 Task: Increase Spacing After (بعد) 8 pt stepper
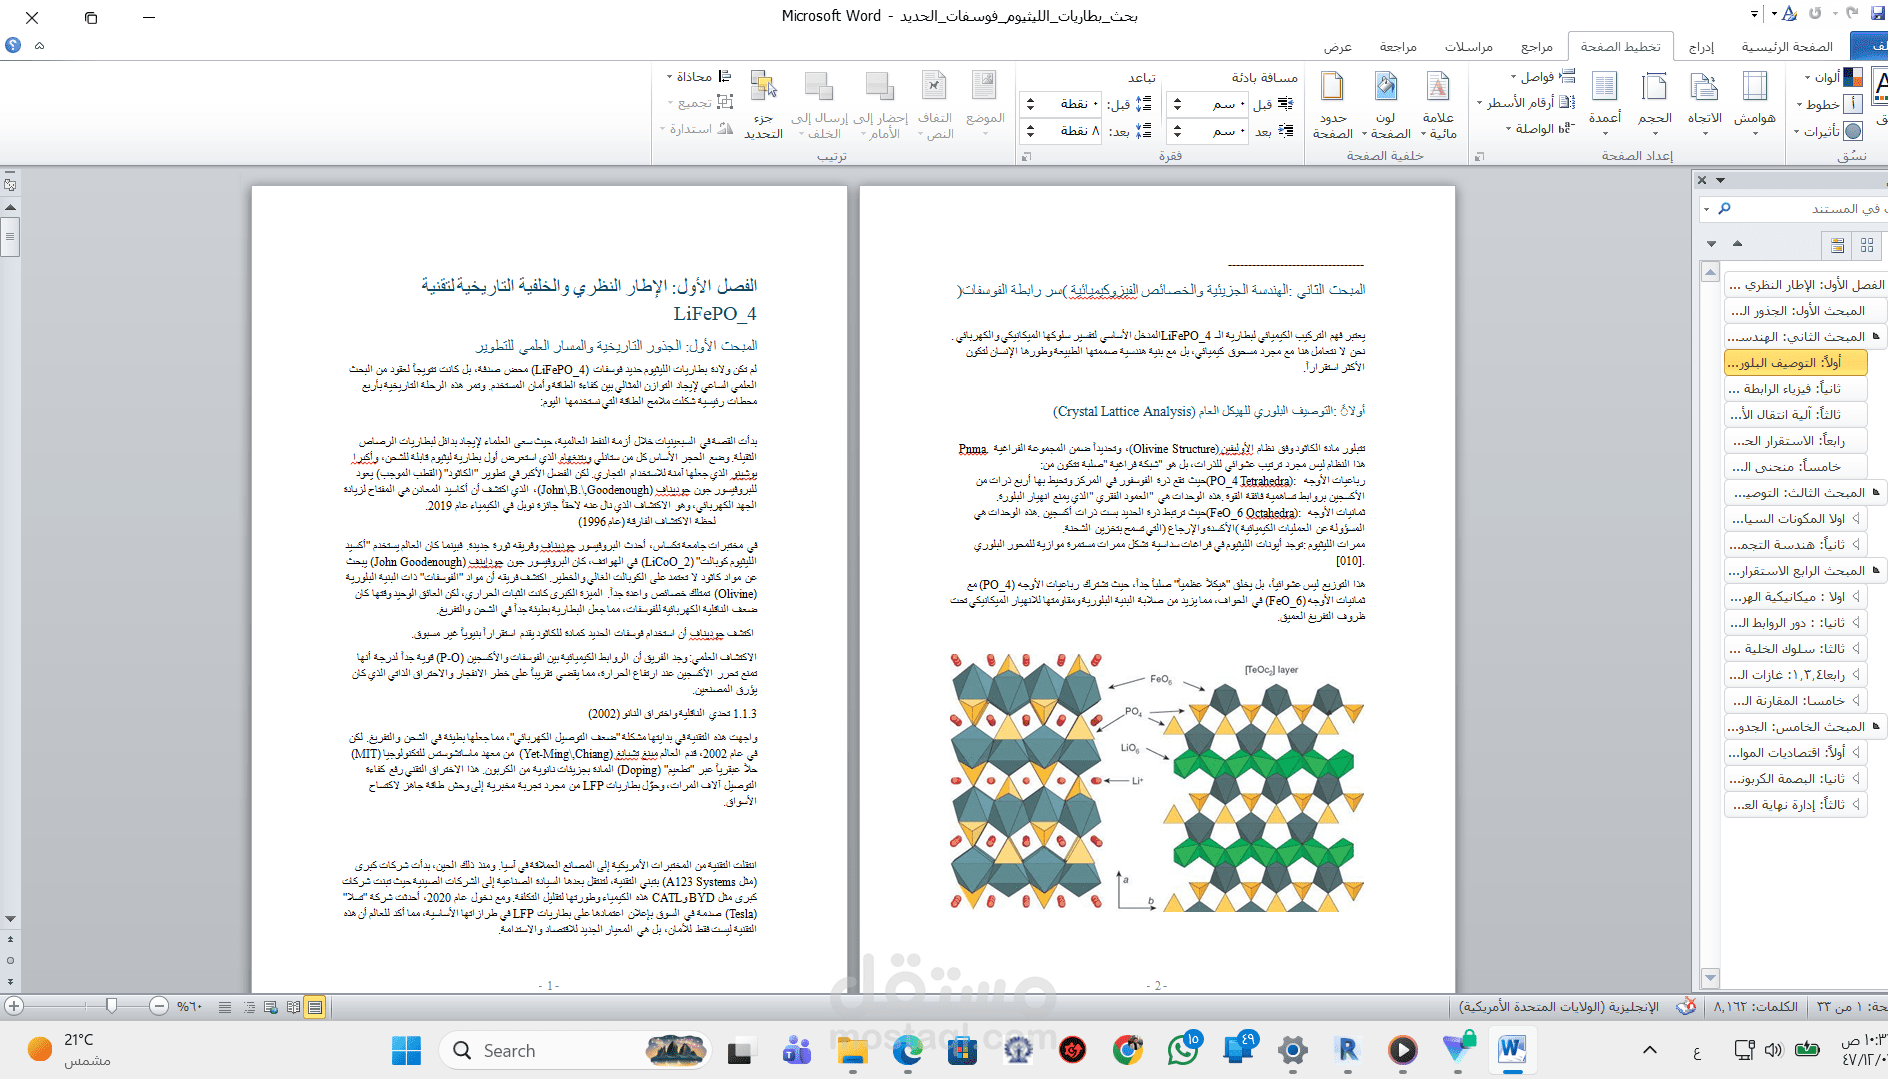[1031, 127]
